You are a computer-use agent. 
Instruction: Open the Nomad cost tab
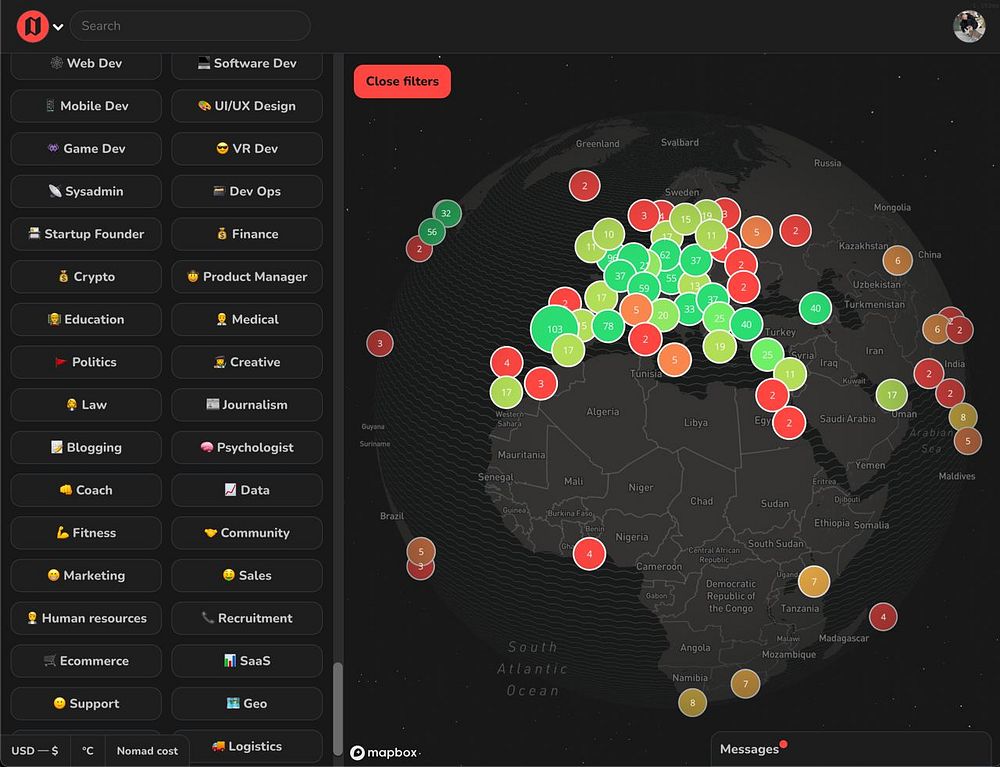click(147, 750)
